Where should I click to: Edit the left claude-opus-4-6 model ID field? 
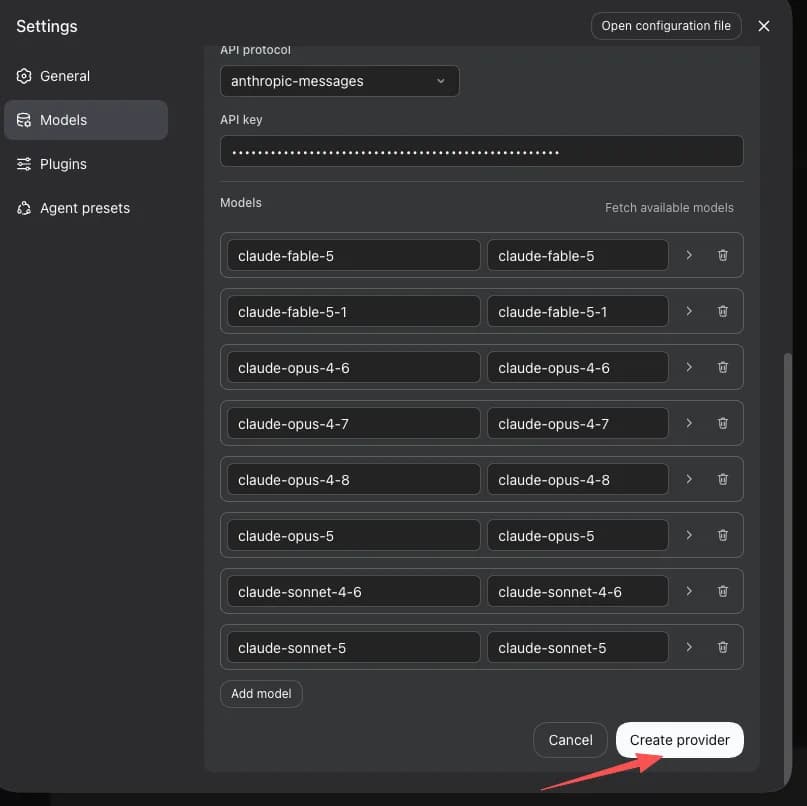coord(354,367)
